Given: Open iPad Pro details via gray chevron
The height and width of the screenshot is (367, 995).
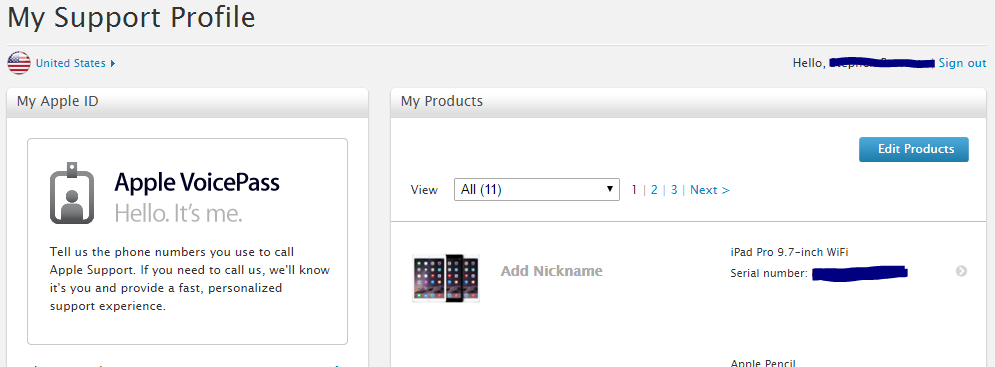Looking at the screenshot, I should point(961,271).
